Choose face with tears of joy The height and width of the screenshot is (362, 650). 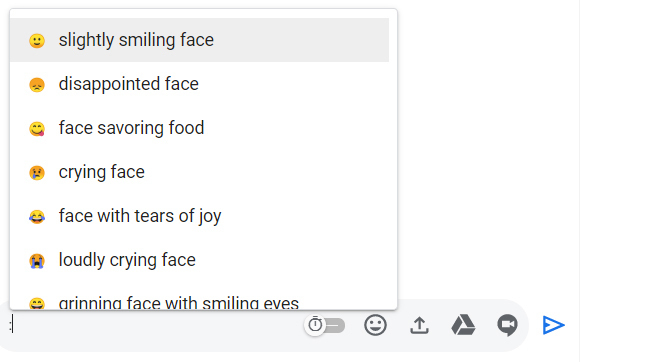(199, 216)
